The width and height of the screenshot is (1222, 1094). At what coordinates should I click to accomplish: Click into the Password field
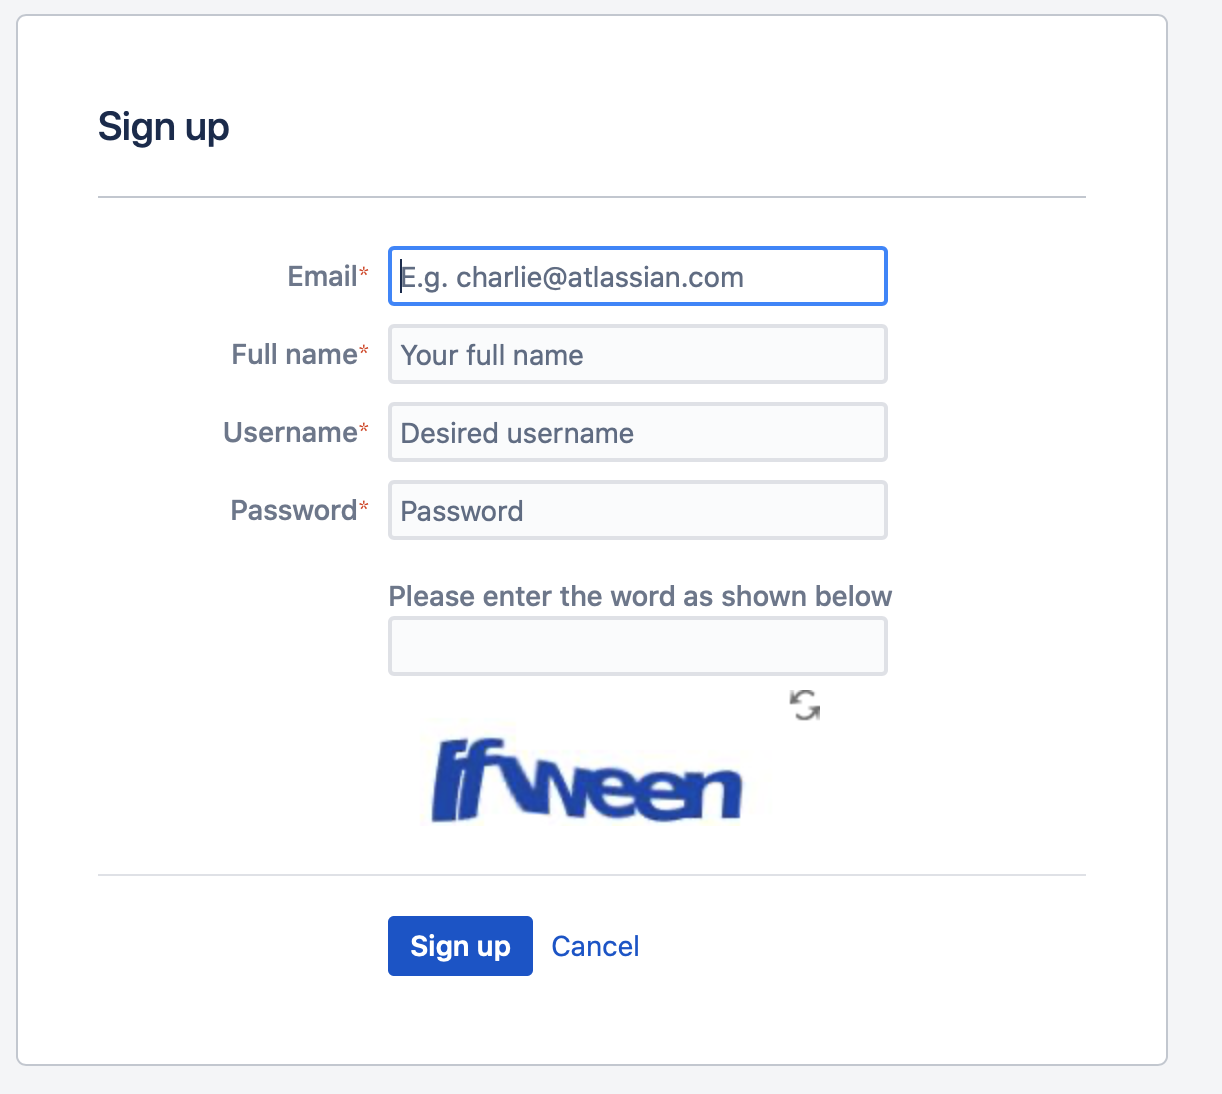[x=637, y=511]
